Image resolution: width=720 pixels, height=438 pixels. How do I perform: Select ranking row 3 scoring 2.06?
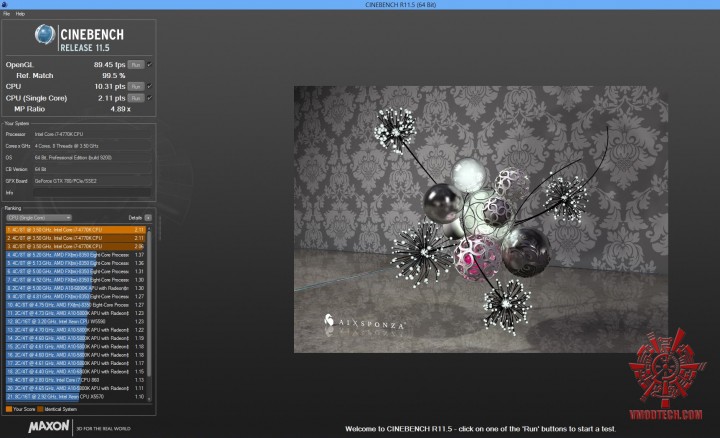[76, 246]
